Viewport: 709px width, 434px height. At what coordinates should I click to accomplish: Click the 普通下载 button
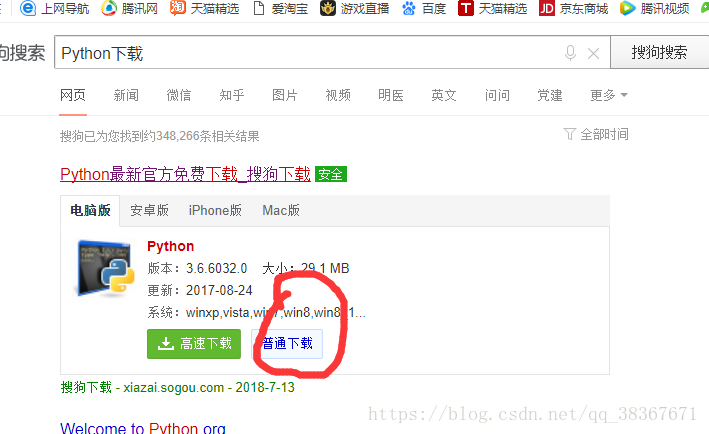coord(287,344)
